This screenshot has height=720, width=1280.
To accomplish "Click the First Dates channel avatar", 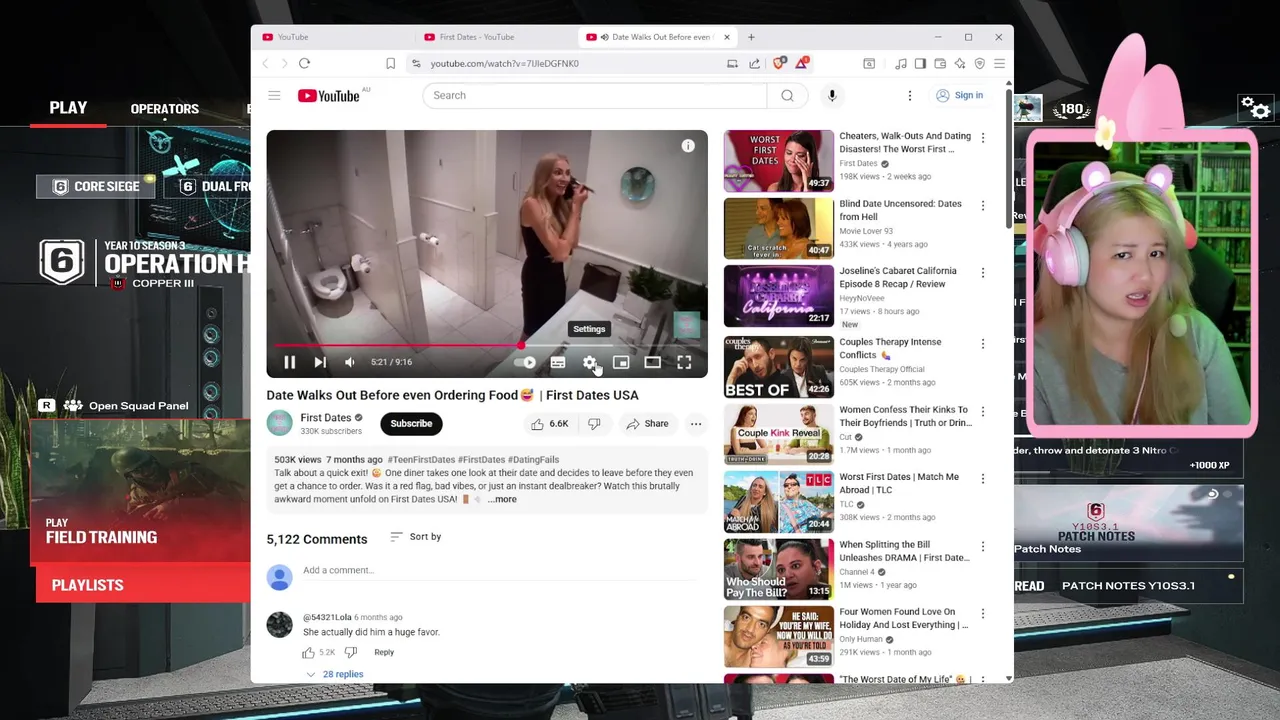I will point(279,424).
